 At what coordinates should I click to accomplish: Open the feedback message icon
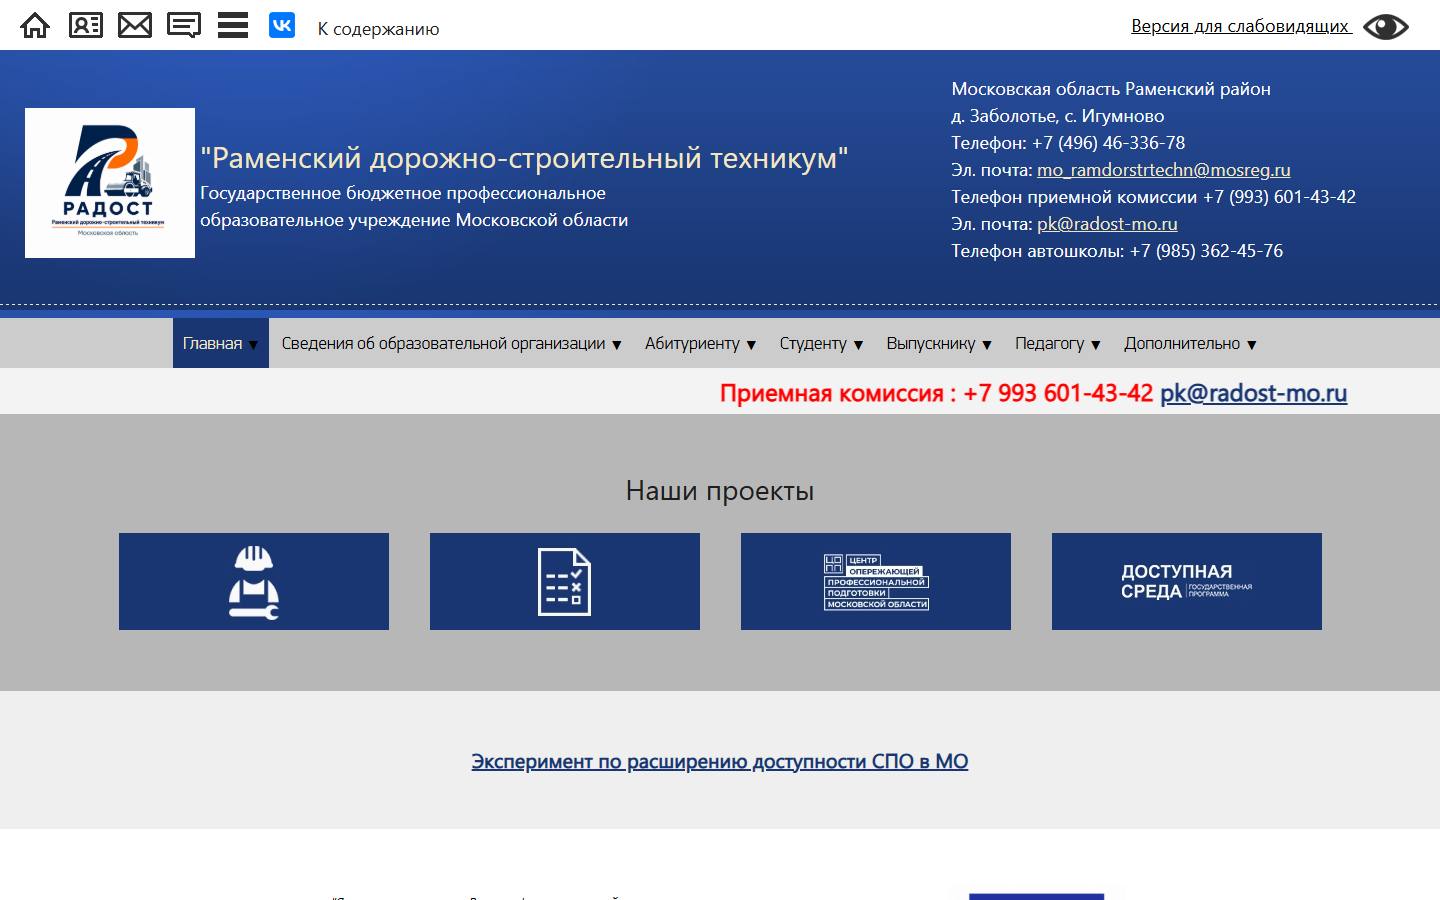click(x=184, y=25)
